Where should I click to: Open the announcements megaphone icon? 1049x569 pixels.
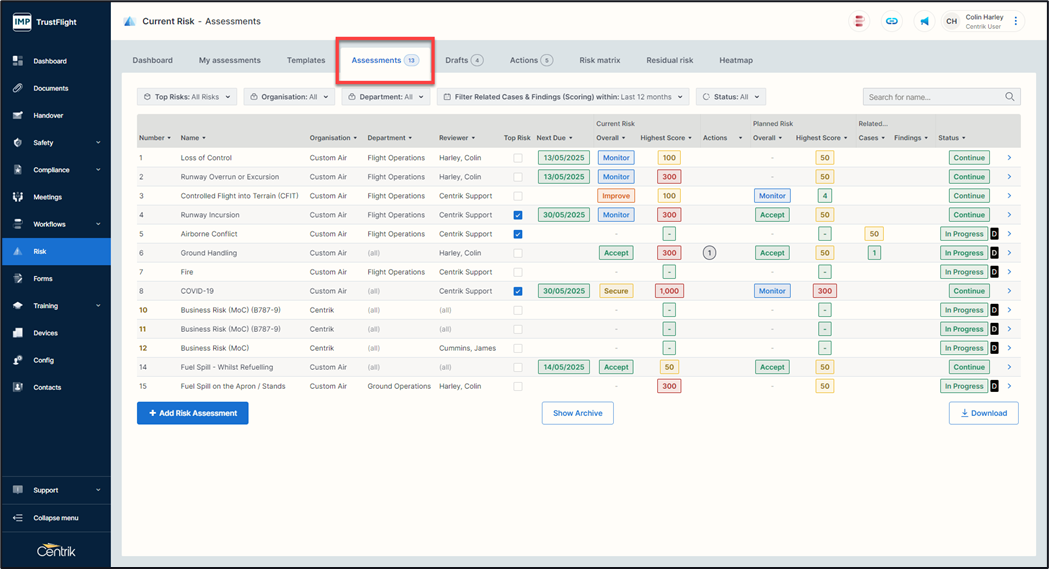point(924,21)
